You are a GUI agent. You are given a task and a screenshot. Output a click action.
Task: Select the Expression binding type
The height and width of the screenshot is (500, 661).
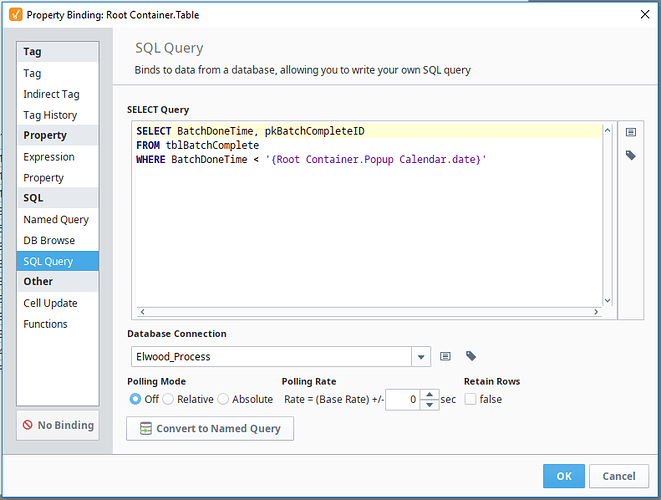coord(49,157)
